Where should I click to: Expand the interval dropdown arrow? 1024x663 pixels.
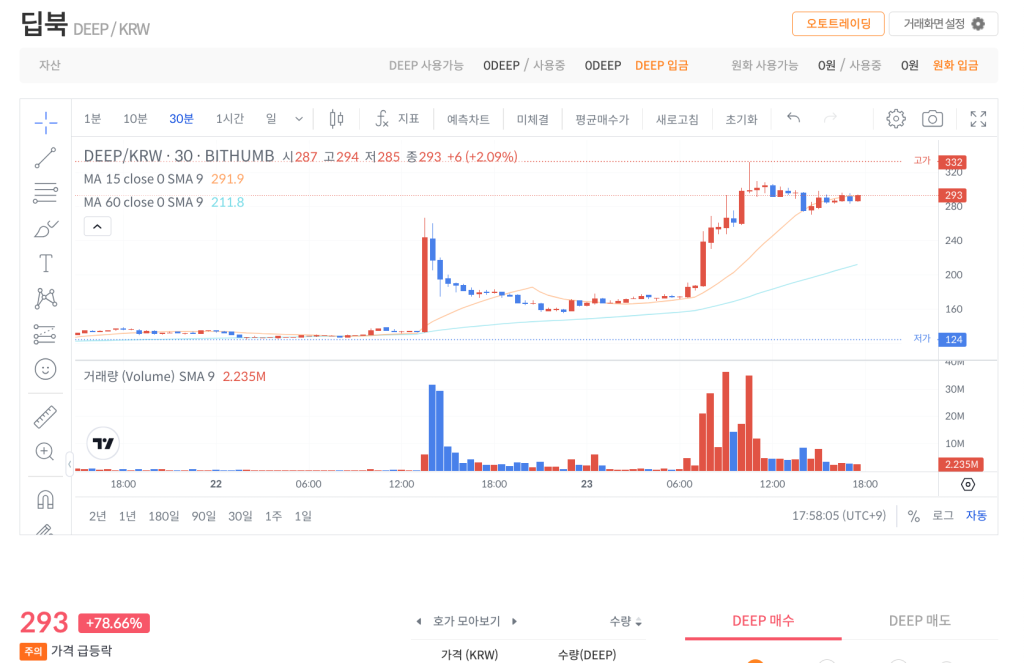coord(299,119)
